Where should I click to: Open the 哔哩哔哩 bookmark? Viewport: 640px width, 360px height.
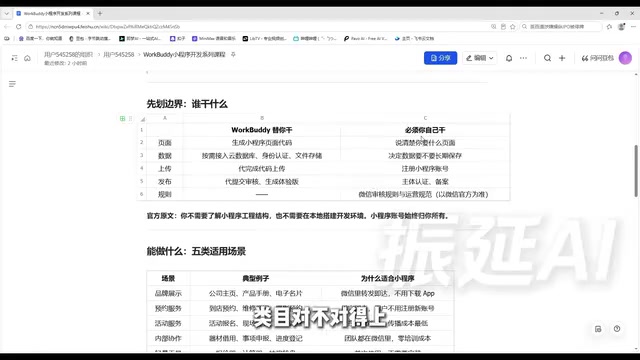pyautogui.click(x=315, y=38)
